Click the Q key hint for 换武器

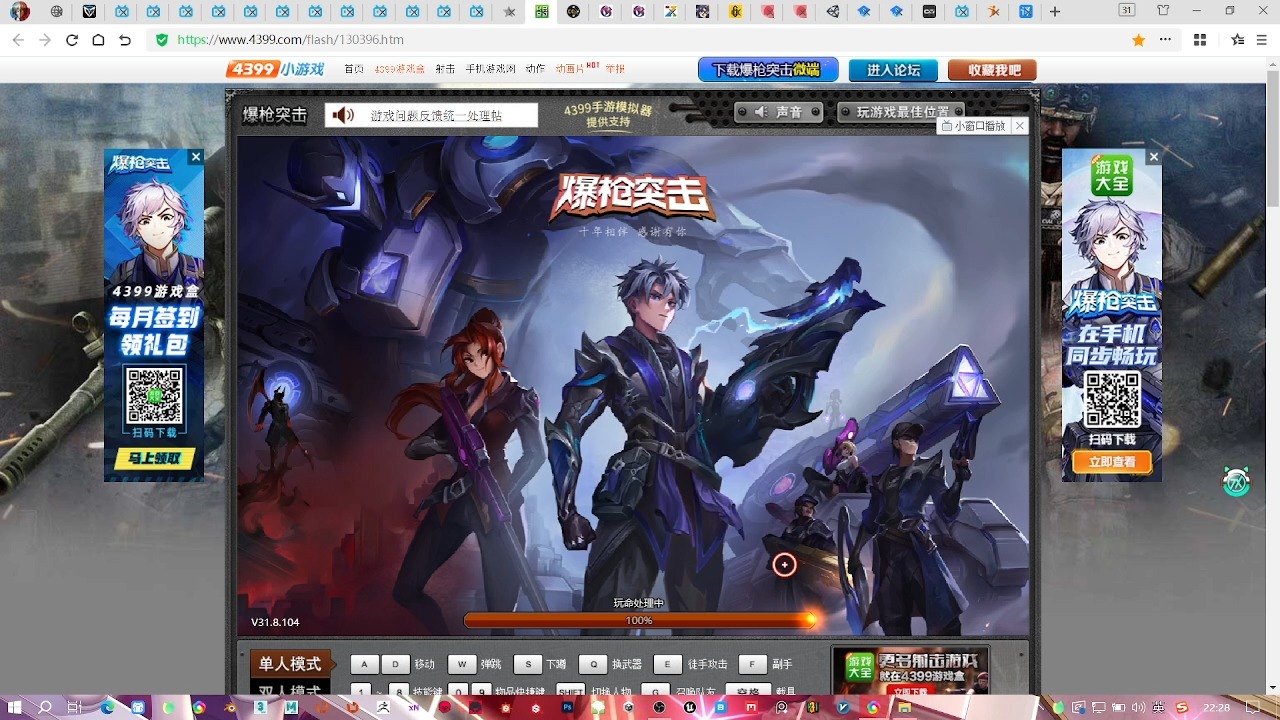pyautogui.click(x=593, y=664)
